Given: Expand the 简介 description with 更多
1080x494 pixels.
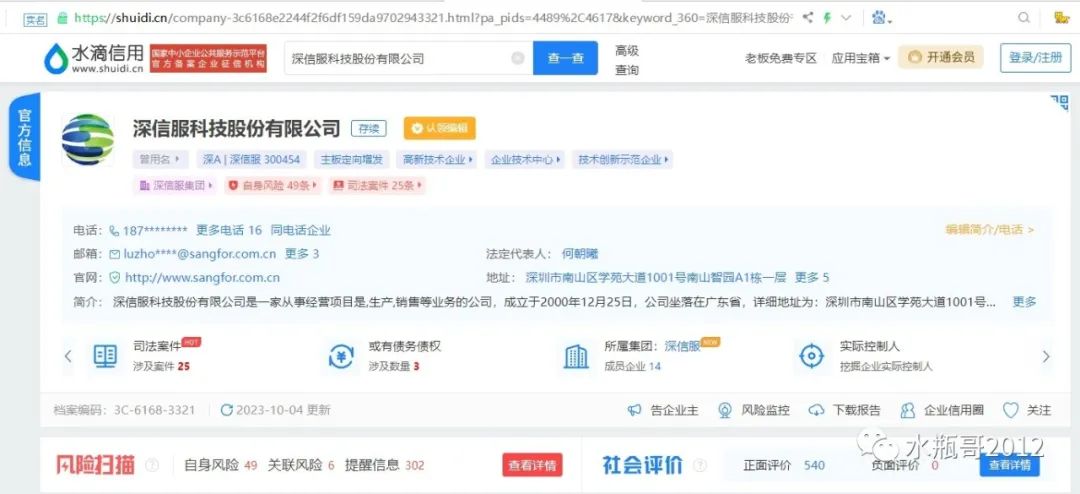Looking at the screenshot, I should (x=1024, y=302).
